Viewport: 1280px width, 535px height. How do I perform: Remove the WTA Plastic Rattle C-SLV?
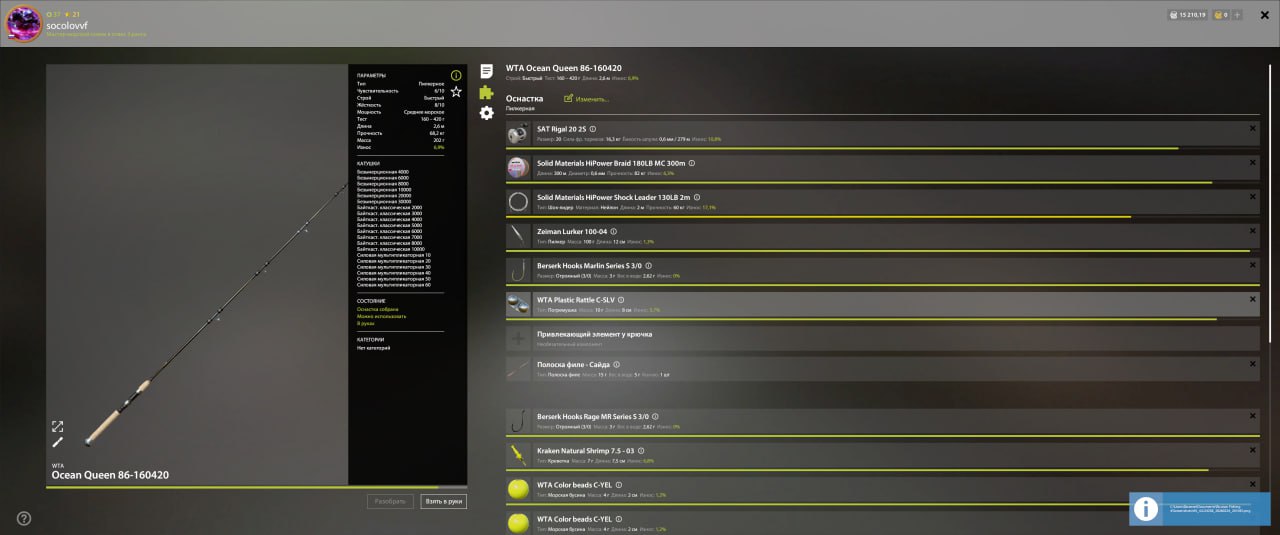click(x=1252, y=299)
